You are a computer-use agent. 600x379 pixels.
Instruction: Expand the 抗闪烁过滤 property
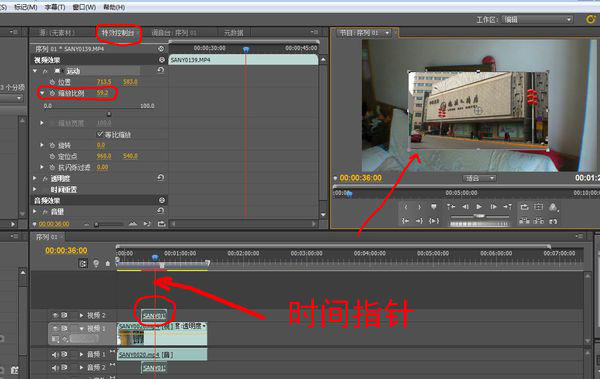coord(42,167)
